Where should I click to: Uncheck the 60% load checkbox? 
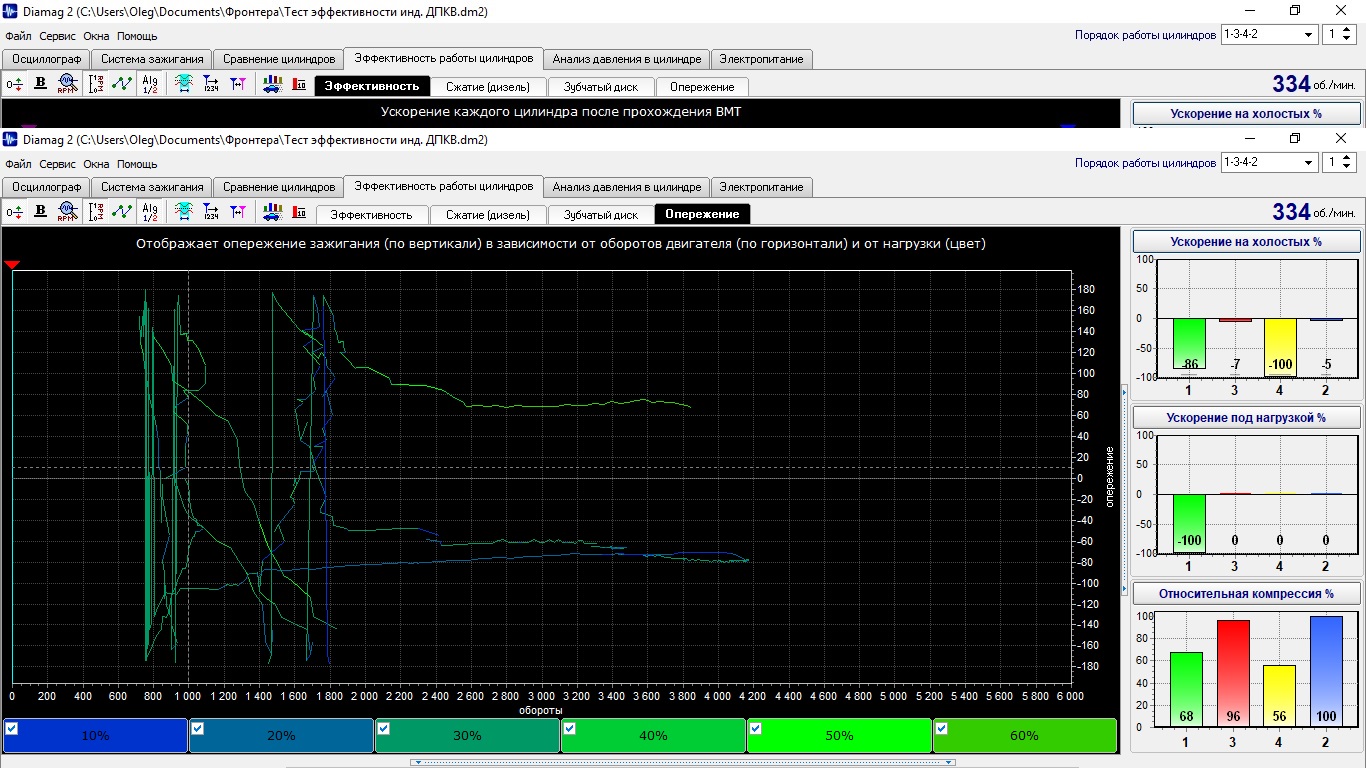point(942,728)
